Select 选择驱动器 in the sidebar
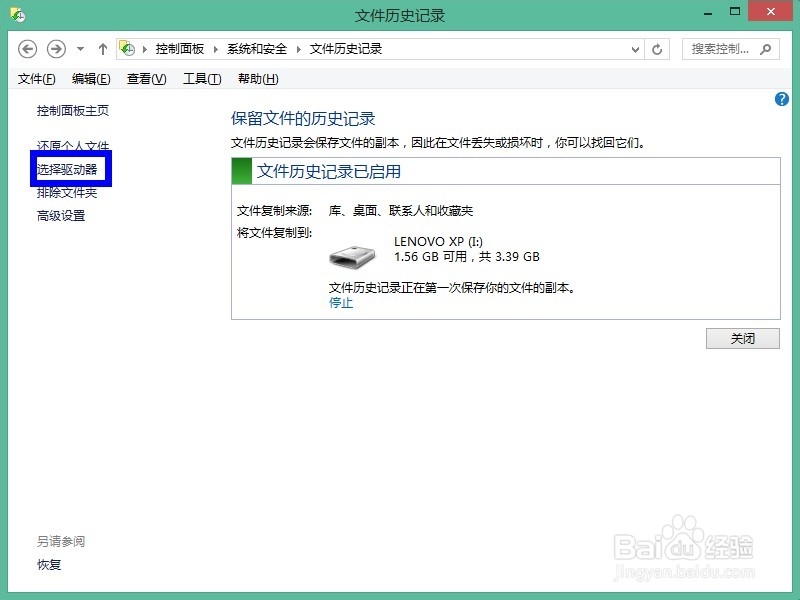This screenshot has width=800, height=600. point(69,168)
